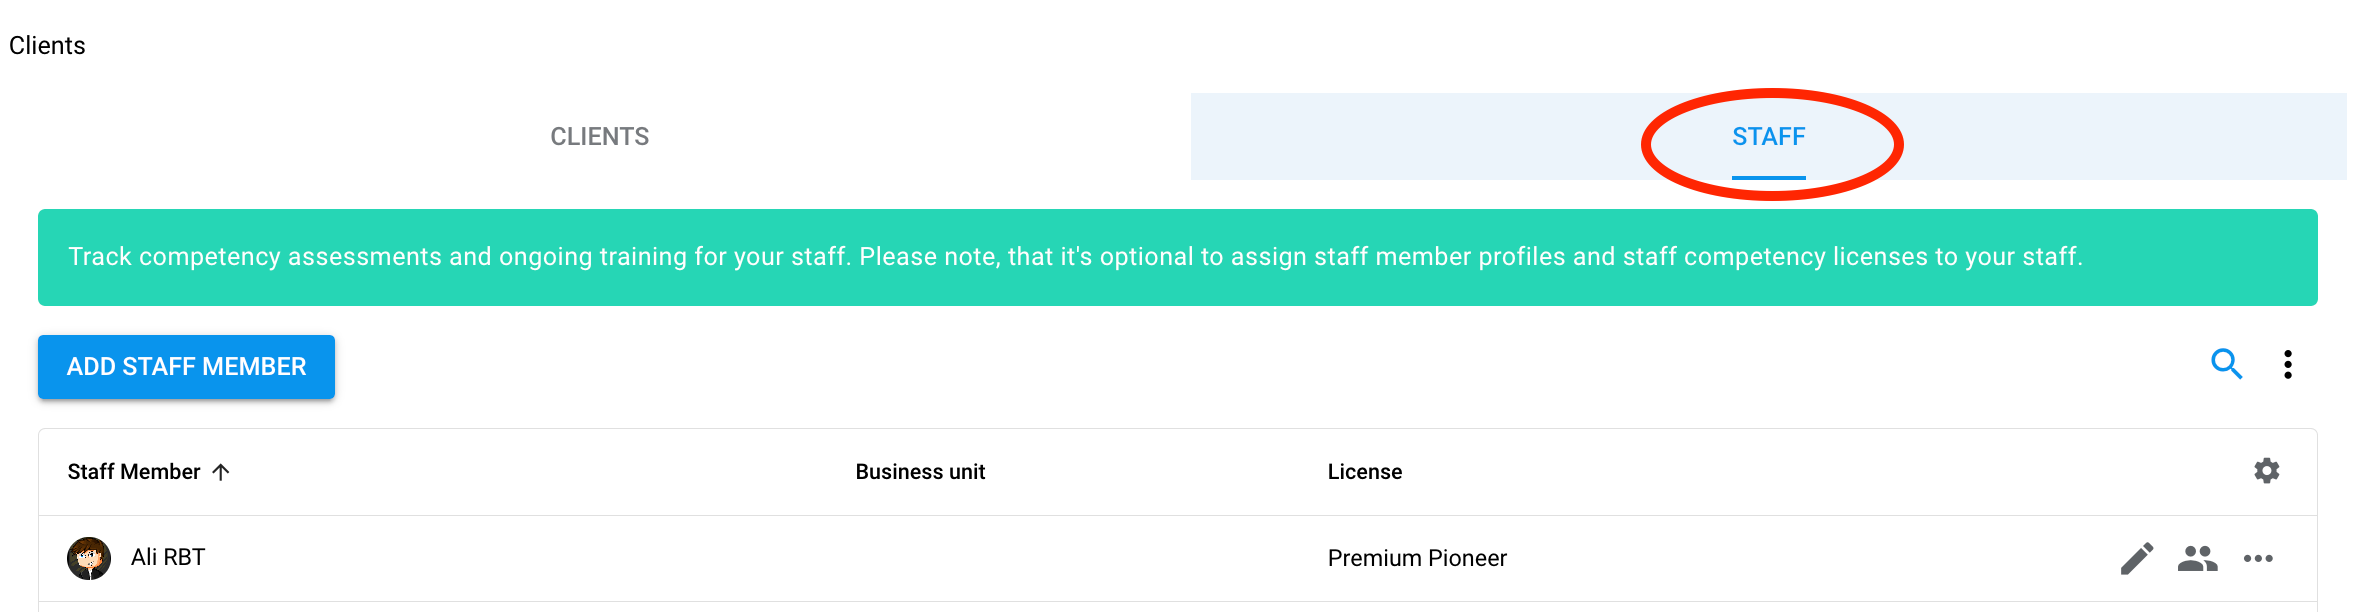Click the Business unit column header
This screenshot has width=2368, height=612.
920,472
